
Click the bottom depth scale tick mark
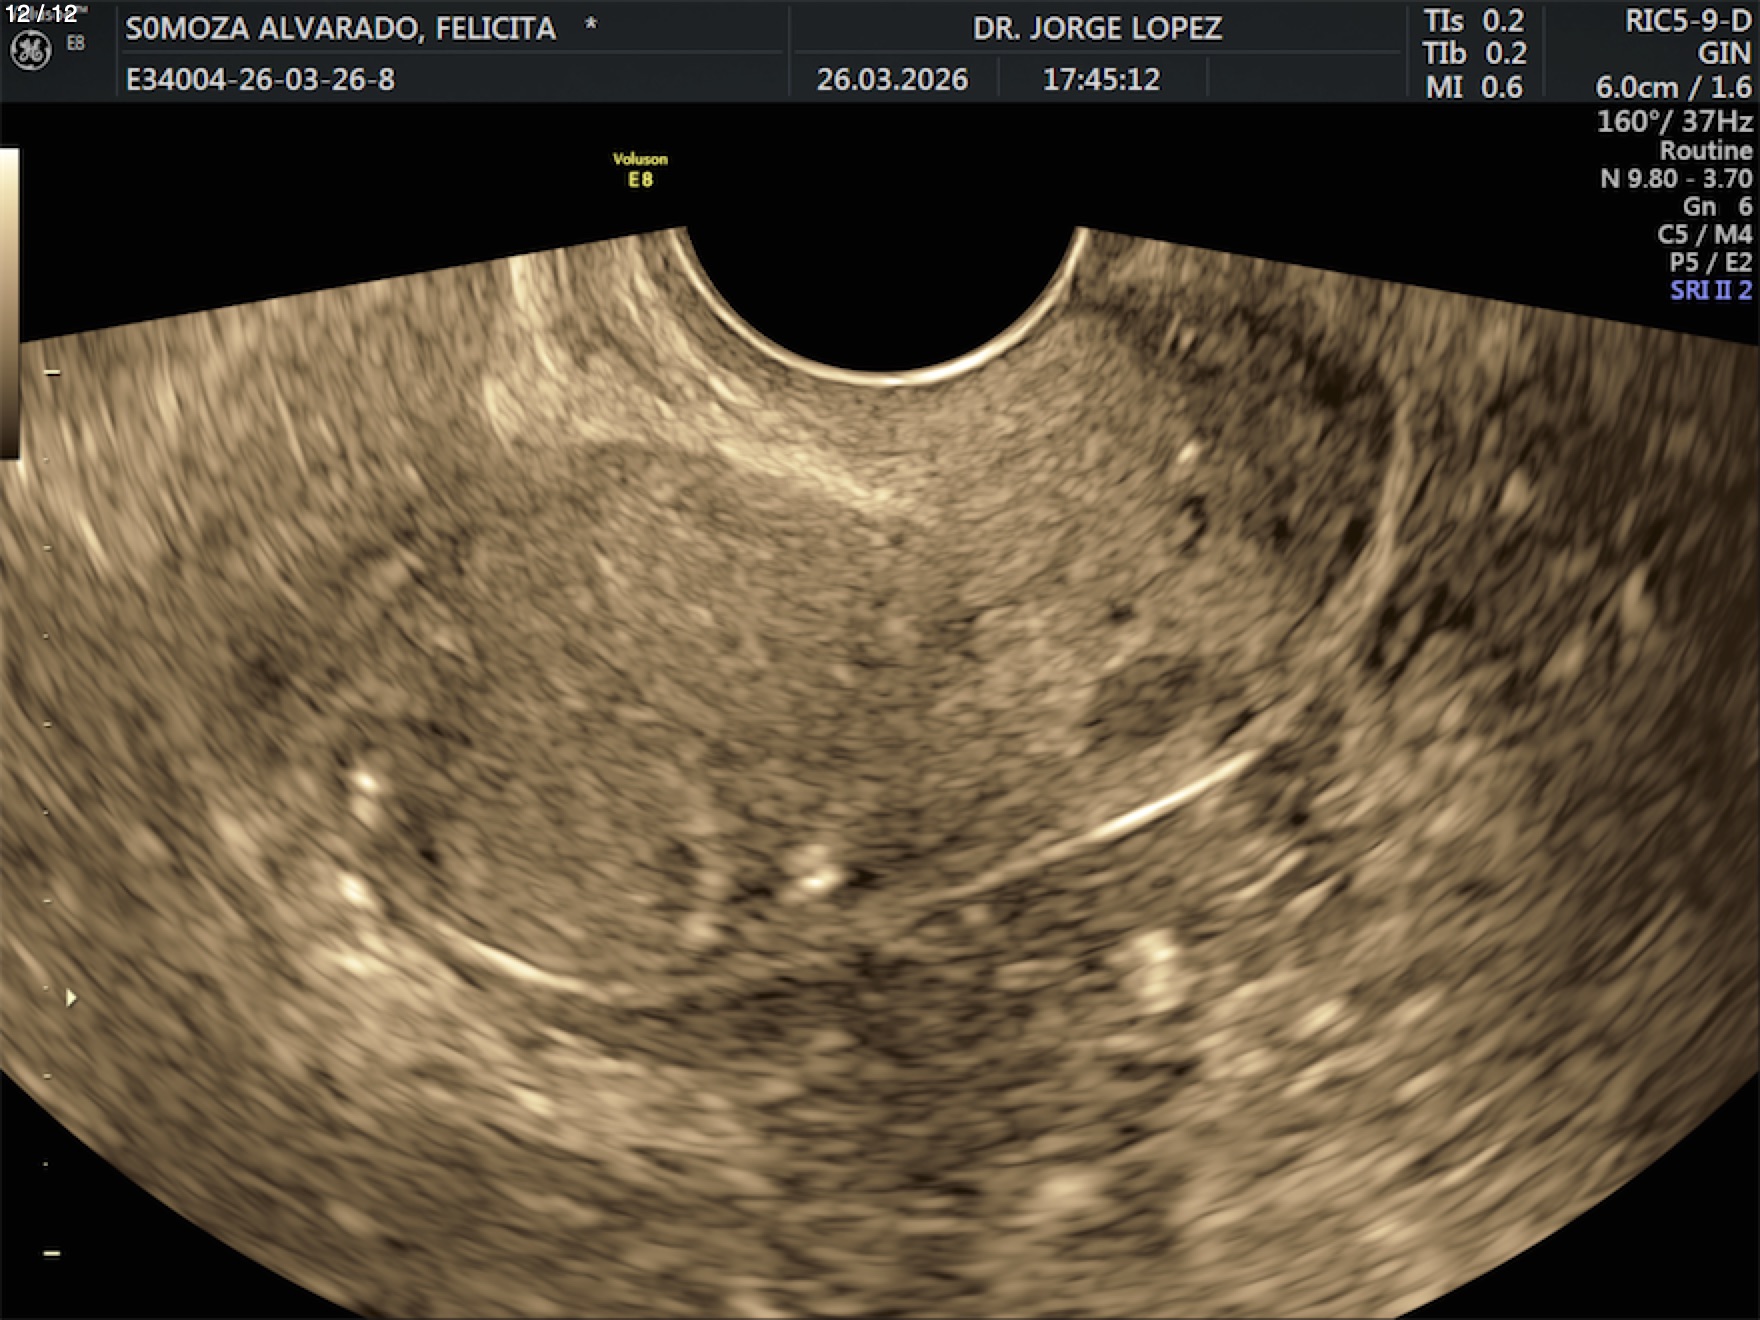[x=52, y=1252]
